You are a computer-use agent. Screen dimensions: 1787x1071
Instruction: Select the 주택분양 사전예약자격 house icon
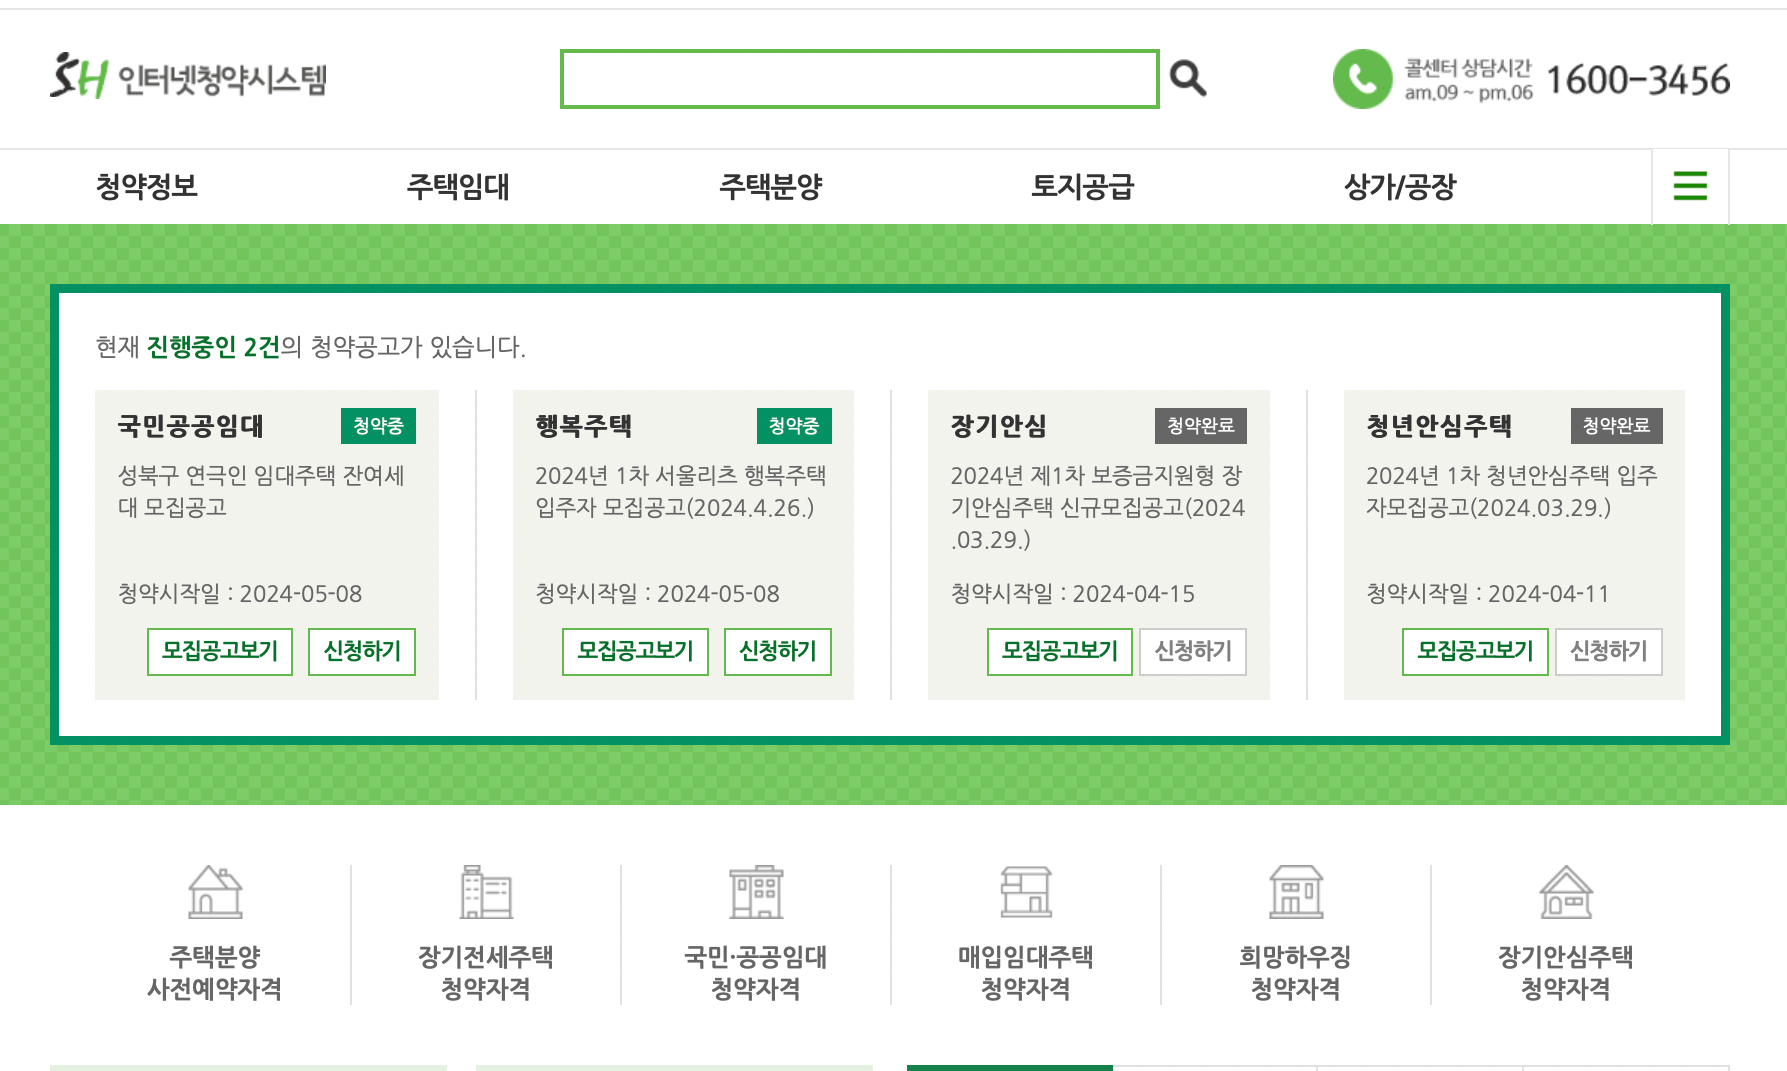pyautogui.click(x=216, y=893)
